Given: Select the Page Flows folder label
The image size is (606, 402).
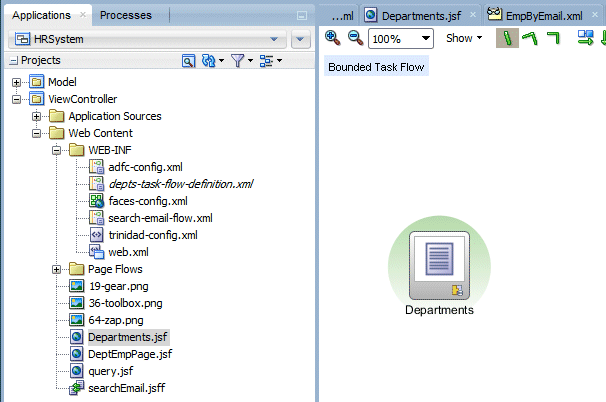Looking at the screenshot, I should 115,269.
